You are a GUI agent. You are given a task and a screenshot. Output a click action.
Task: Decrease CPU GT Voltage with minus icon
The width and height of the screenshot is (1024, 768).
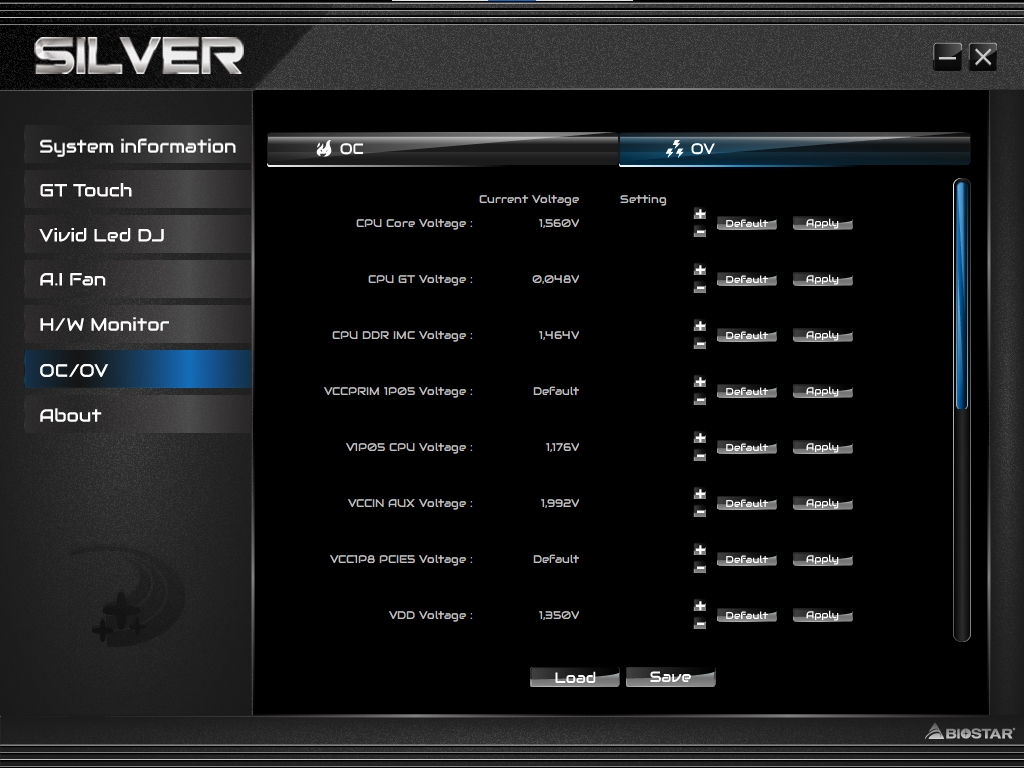(700, 288)
